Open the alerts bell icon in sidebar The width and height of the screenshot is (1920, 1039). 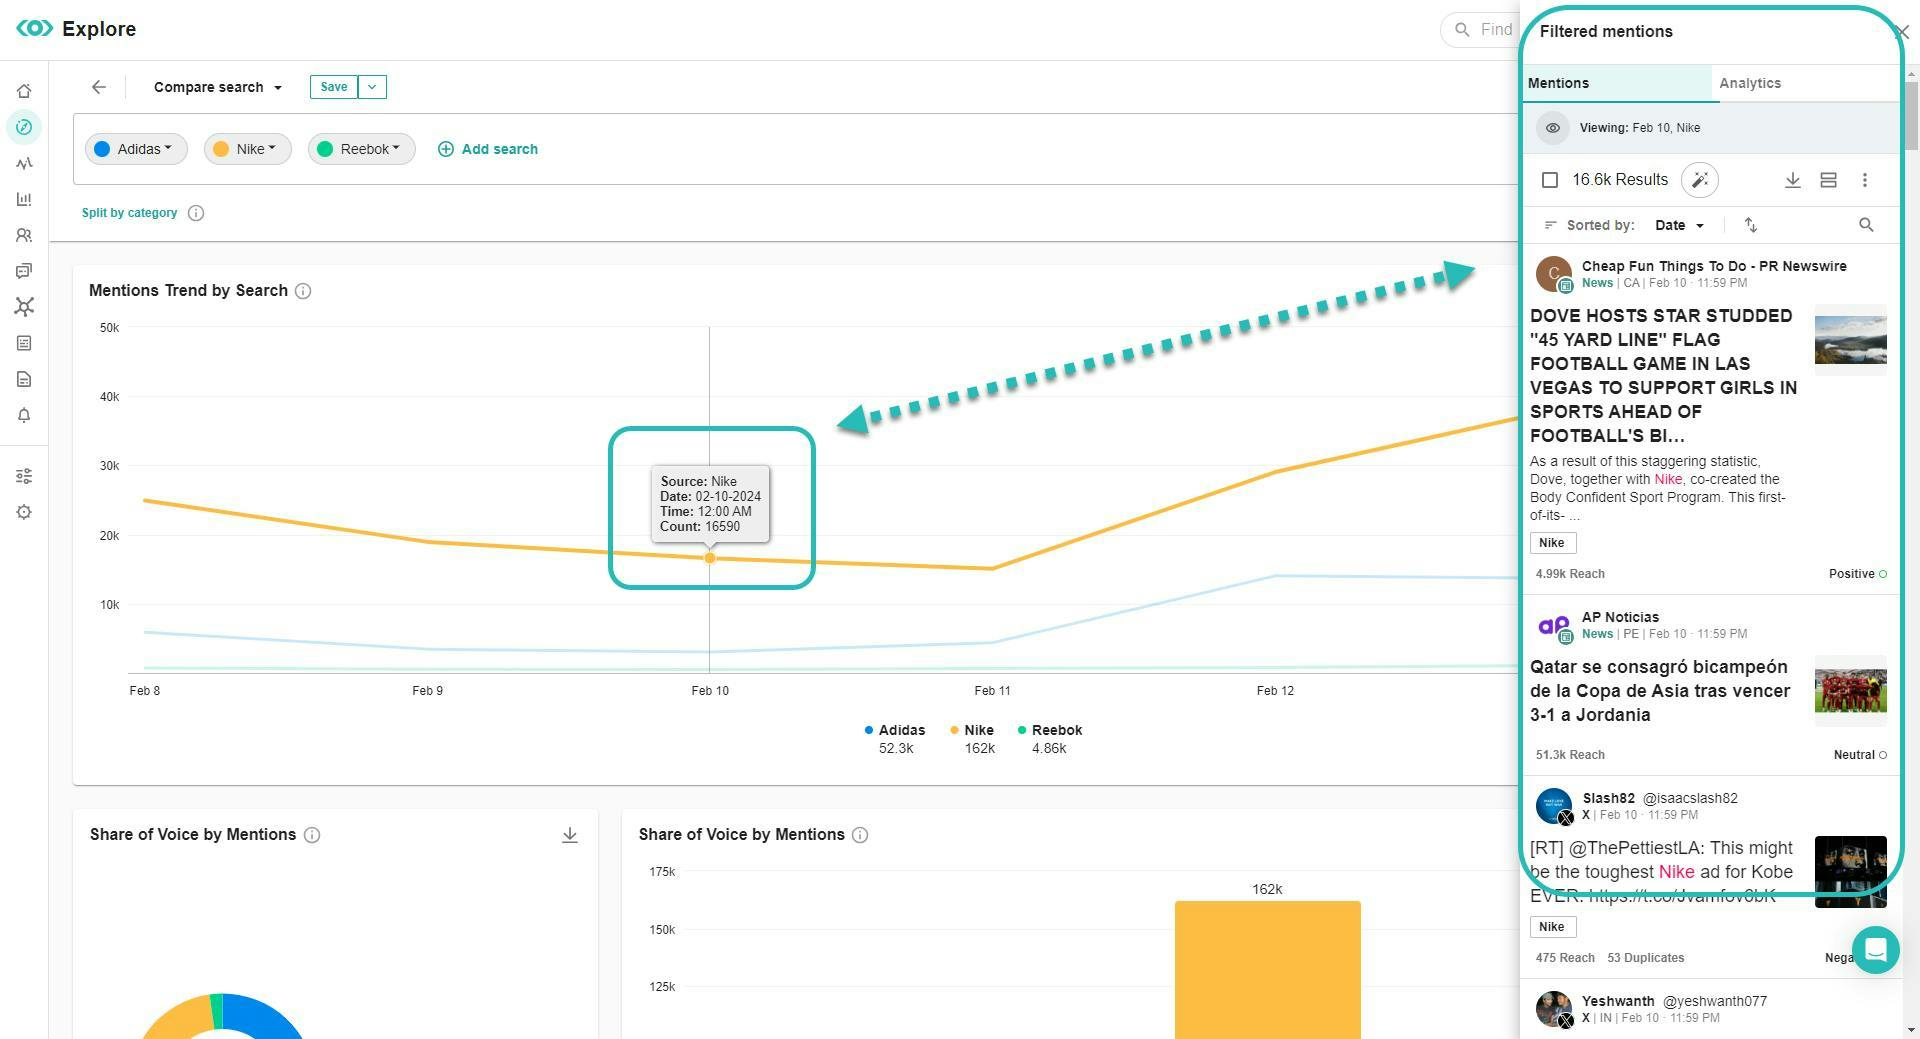[24, 415]
